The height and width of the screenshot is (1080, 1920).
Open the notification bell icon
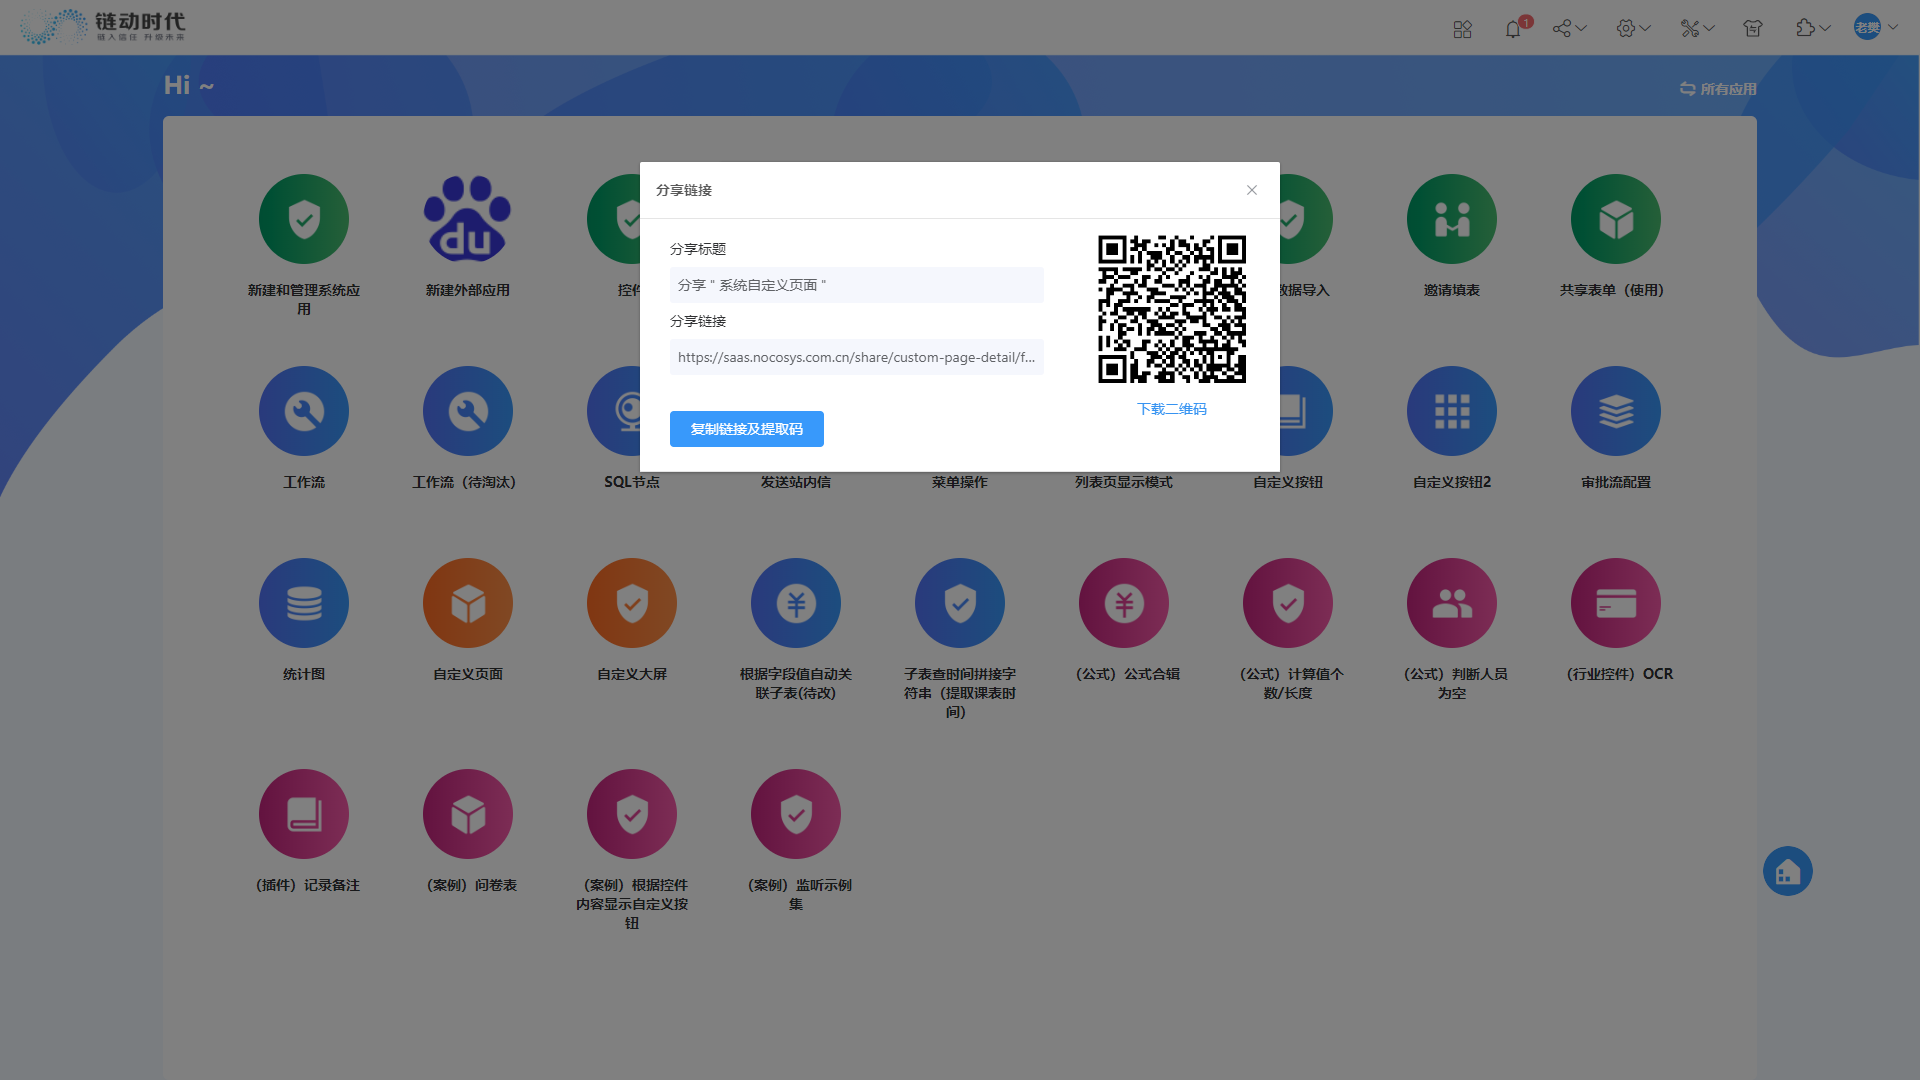(1513, 29)
